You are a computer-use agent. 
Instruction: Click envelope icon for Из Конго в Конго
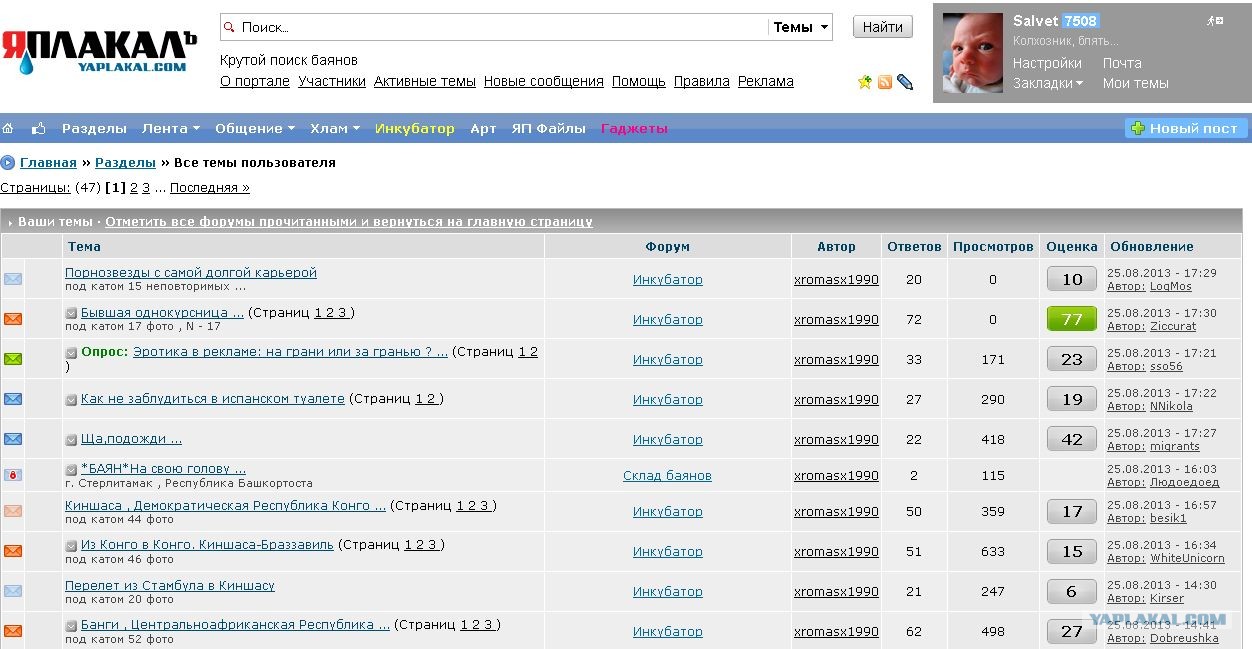pos(13,551)
